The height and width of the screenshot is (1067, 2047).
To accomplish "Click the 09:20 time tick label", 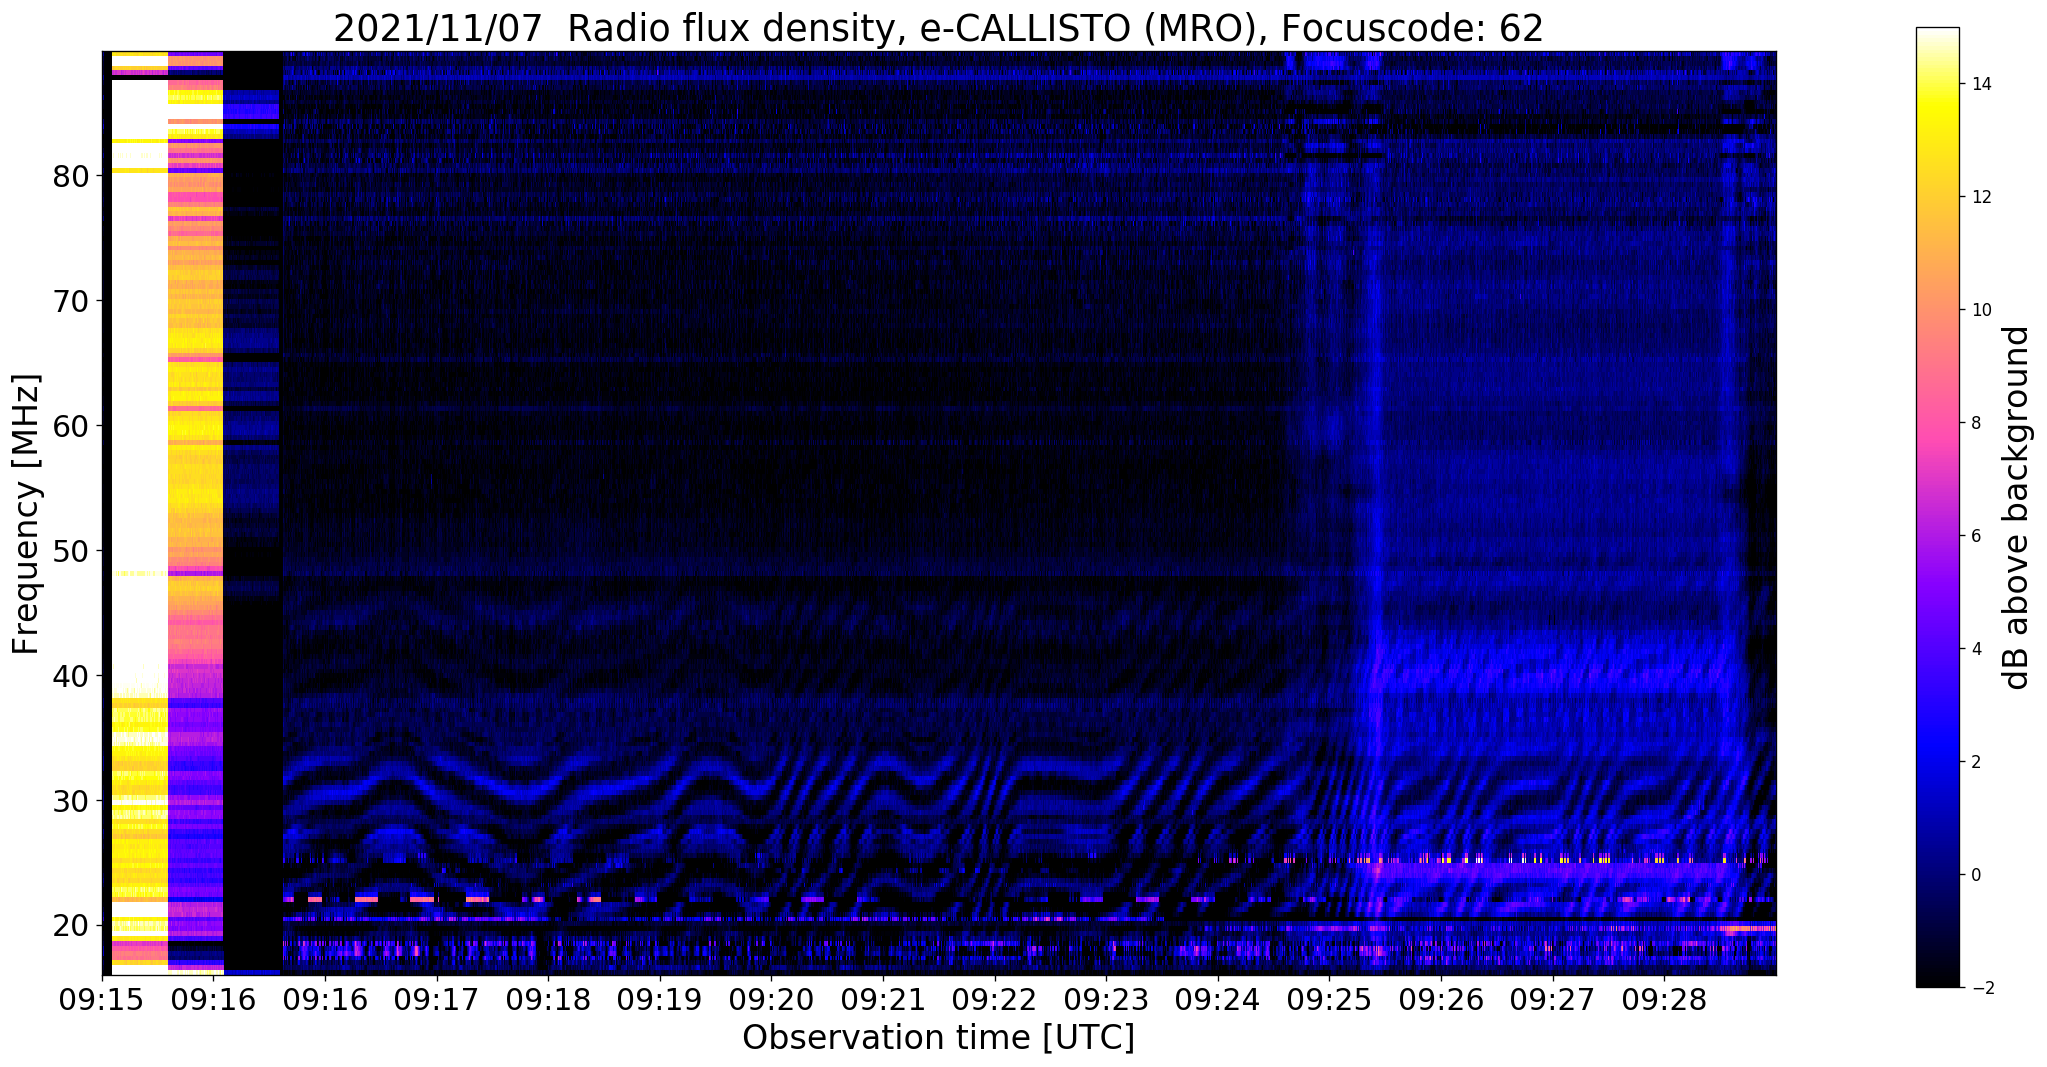I will 771,1000.
